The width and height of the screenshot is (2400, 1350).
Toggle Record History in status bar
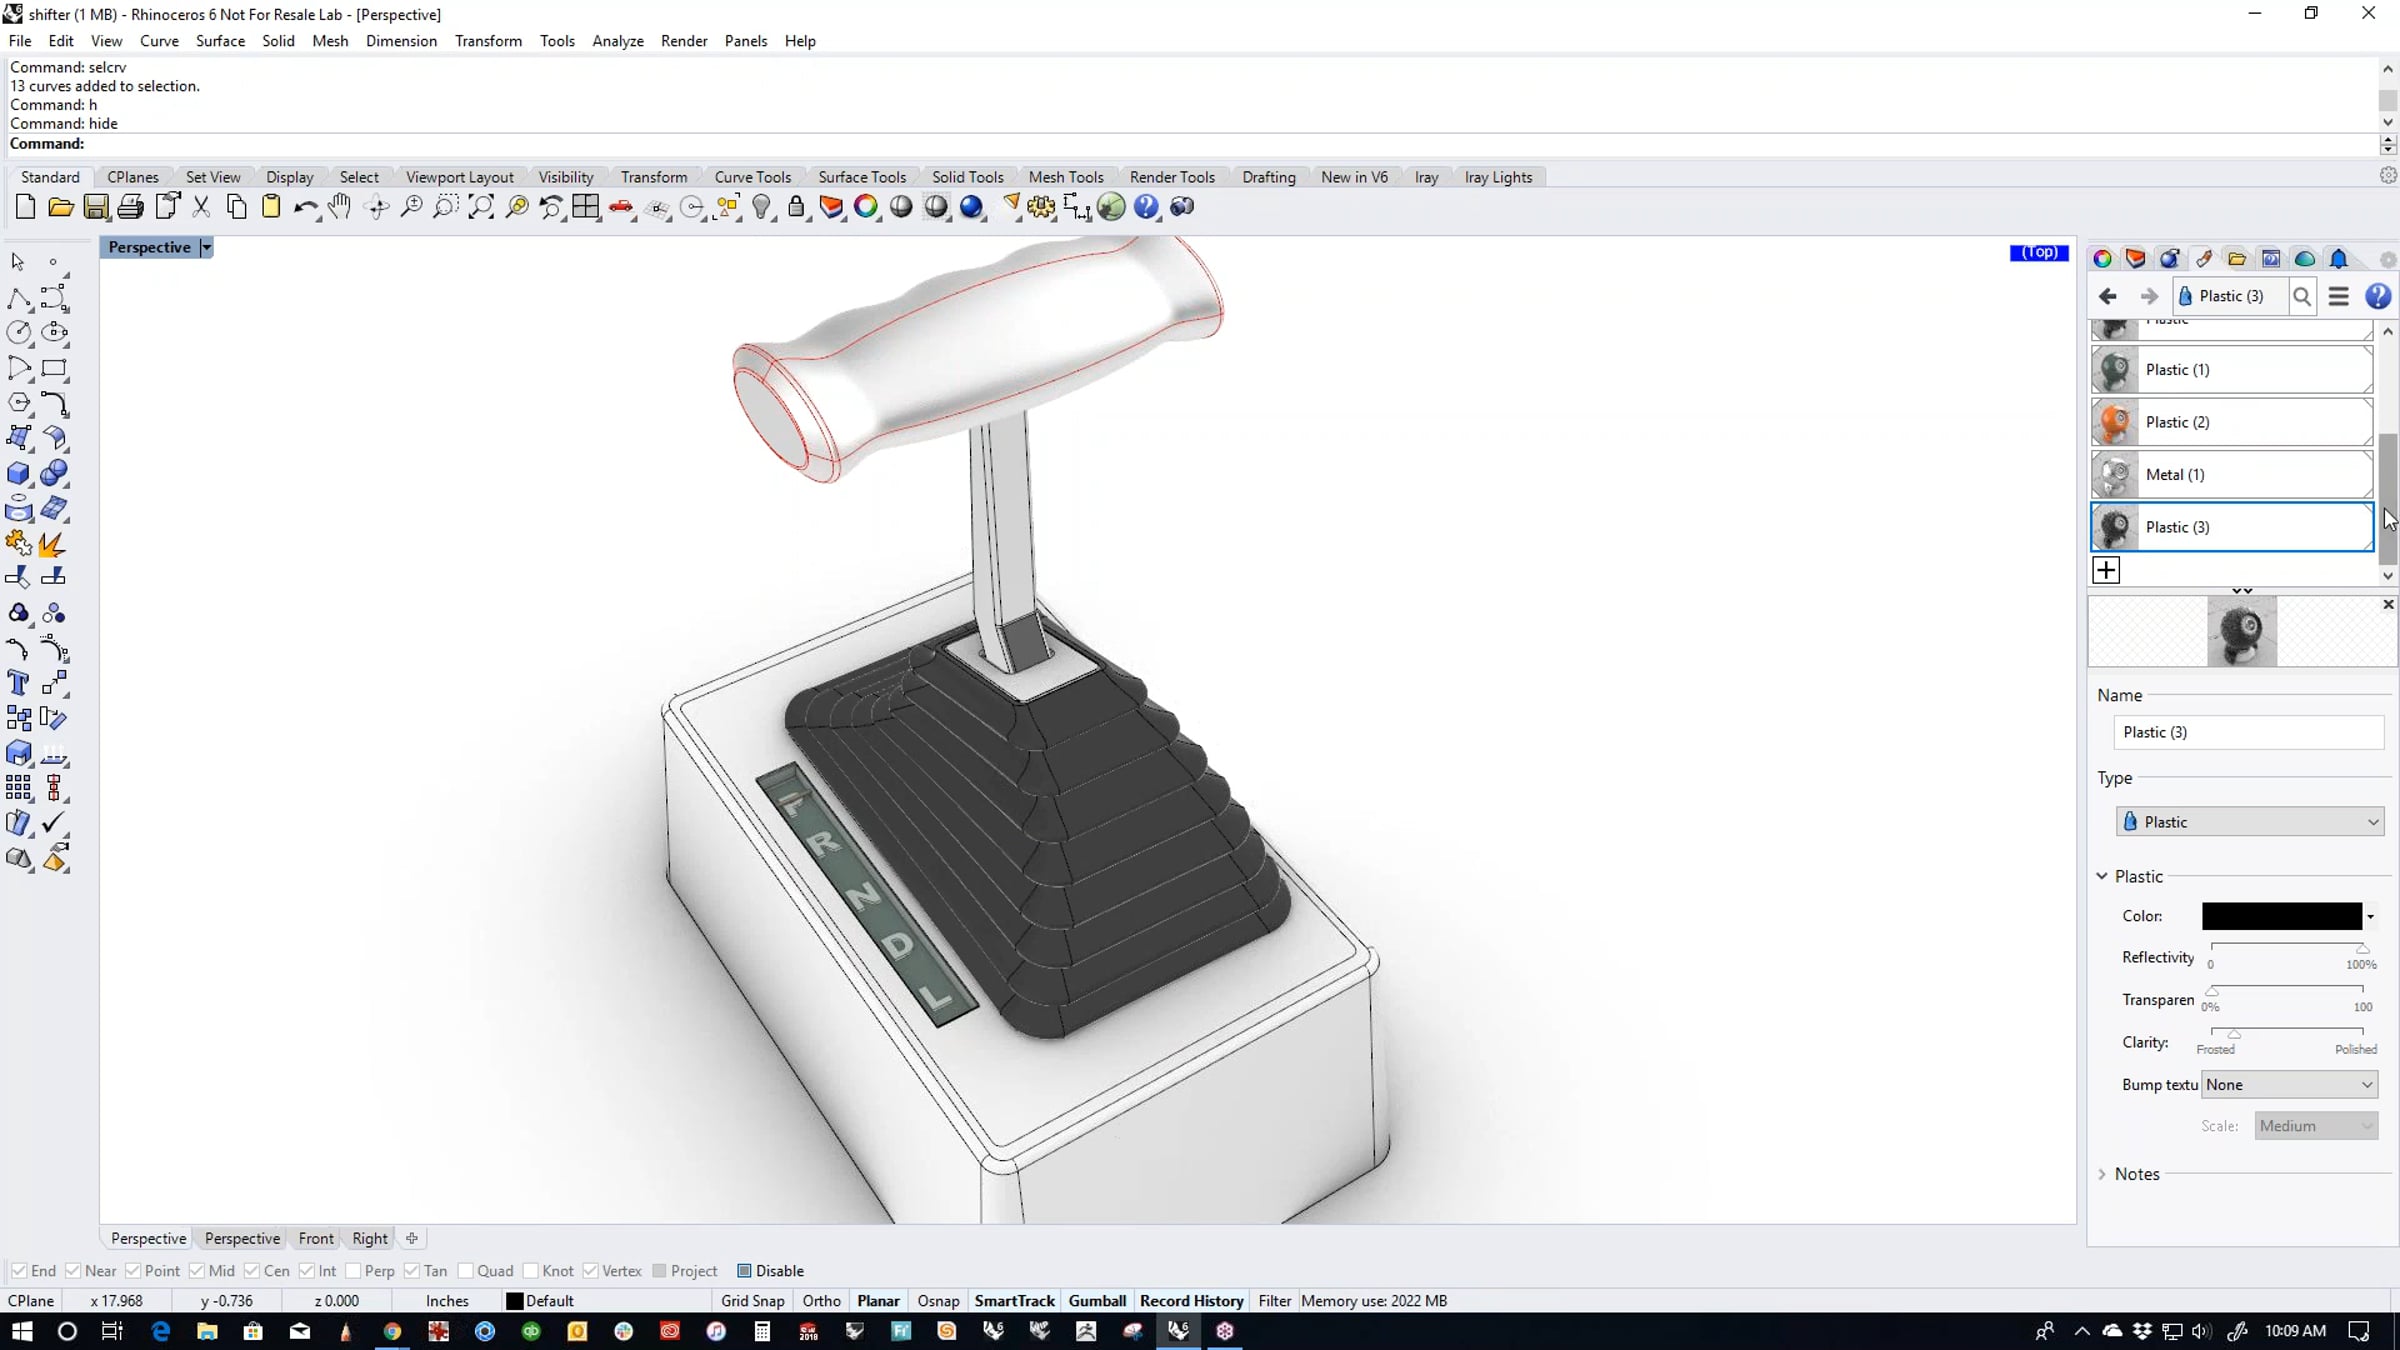1191,1301
